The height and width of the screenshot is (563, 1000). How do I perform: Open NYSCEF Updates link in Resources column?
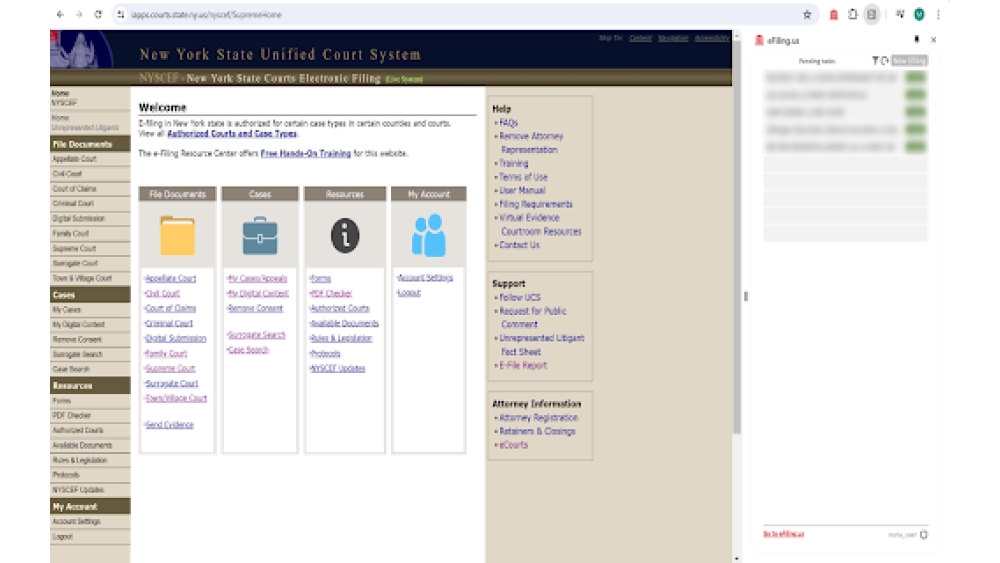click(x=338, y=369)
